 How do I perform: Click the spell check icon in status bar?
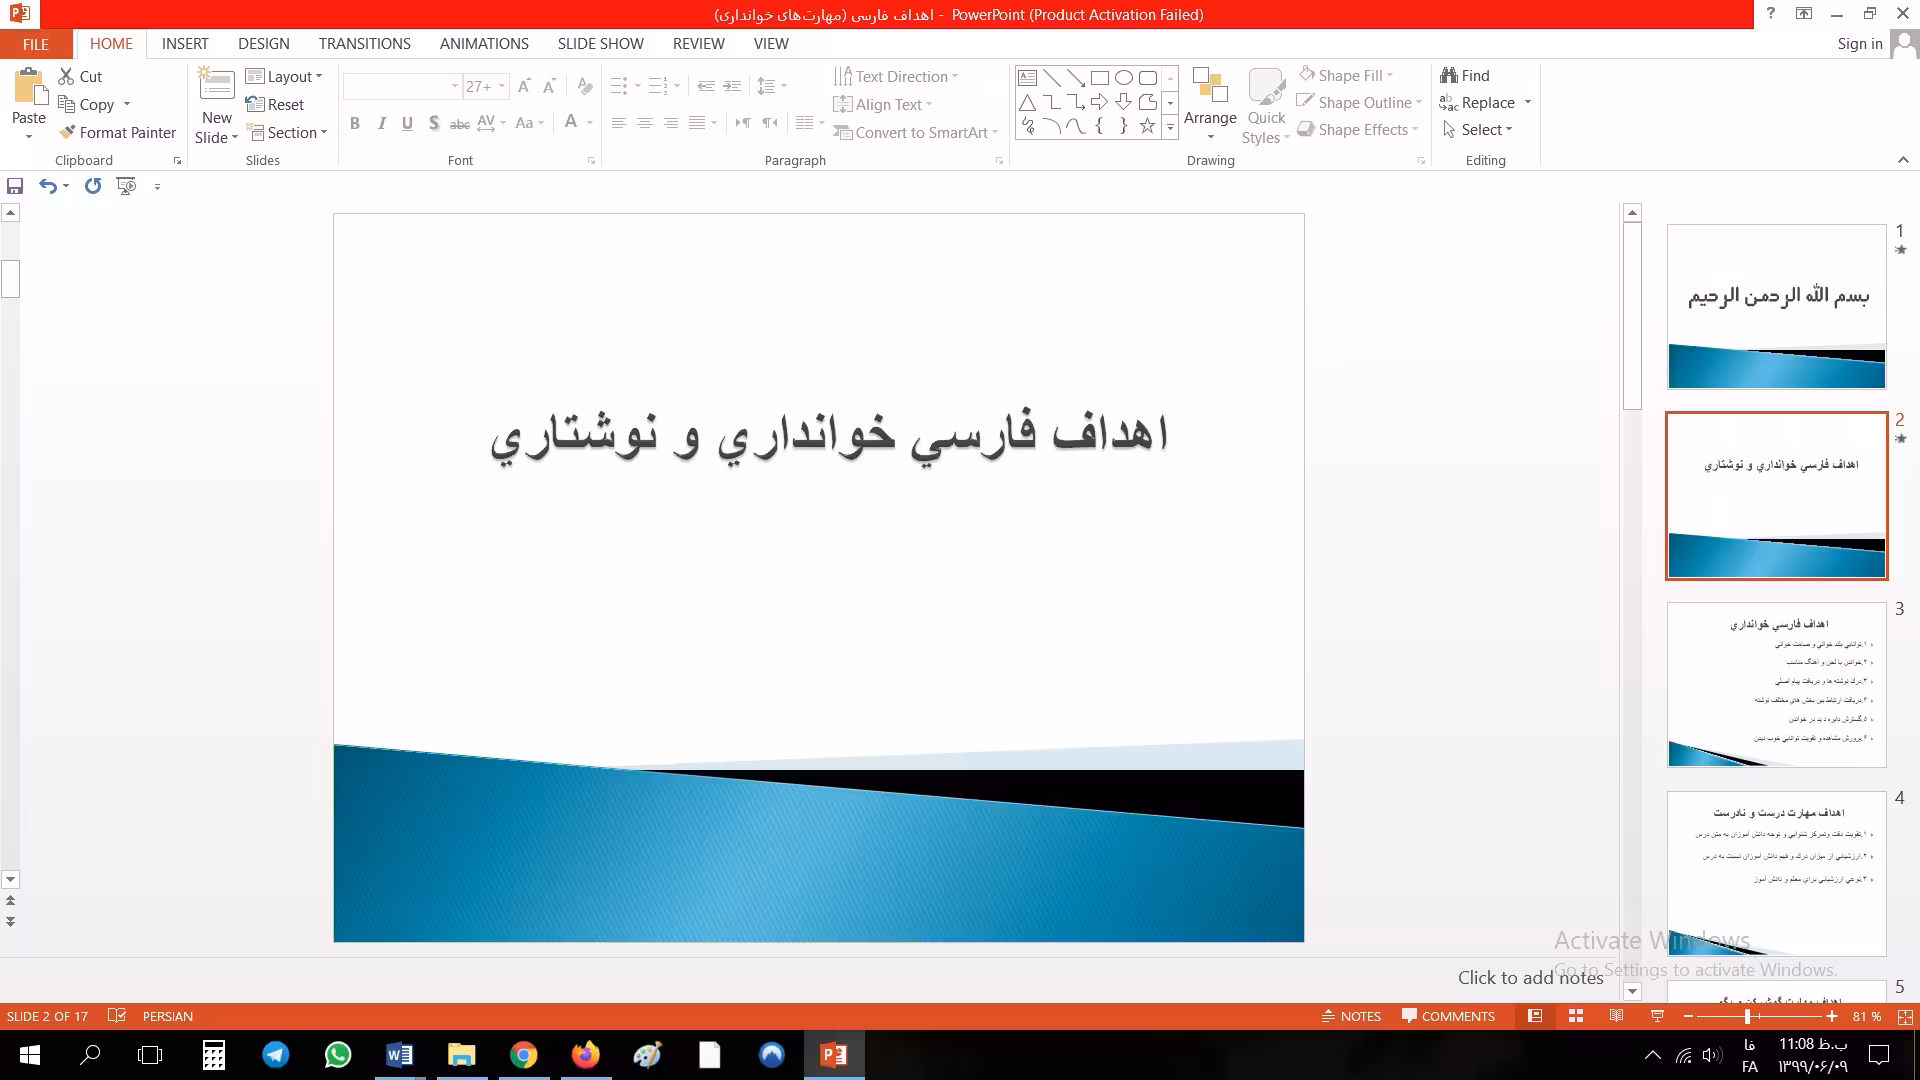pyautogui.click(x=117, y=1016)
